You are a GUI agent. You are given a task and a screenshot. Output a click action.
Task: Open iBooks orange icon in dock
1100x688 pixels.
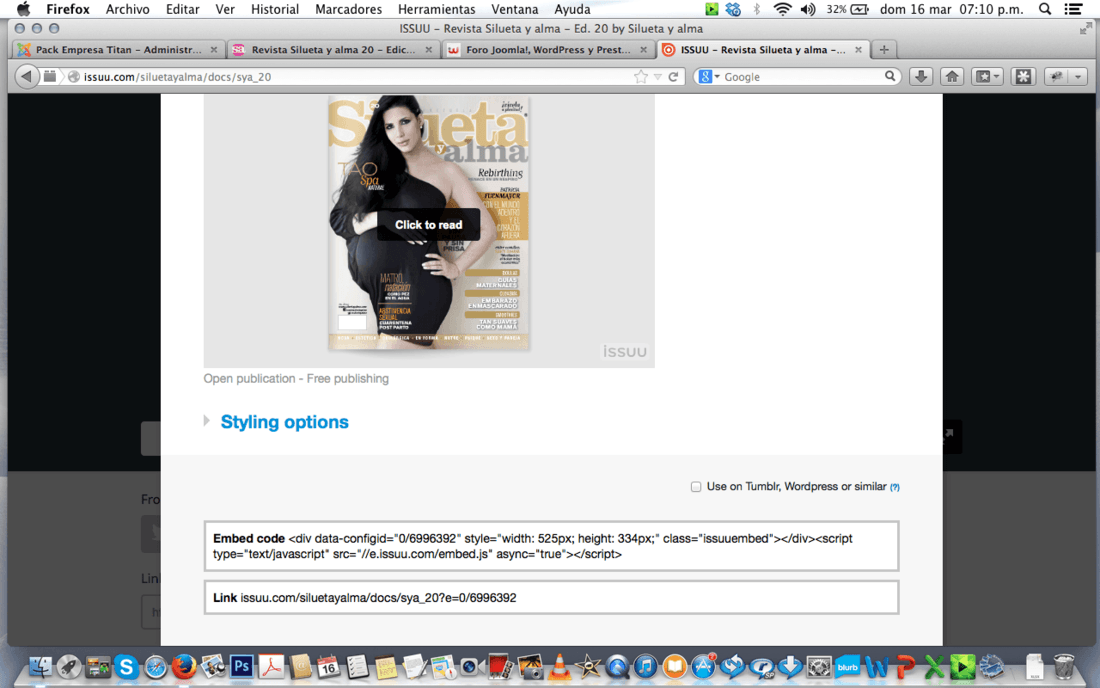(674, 666)
